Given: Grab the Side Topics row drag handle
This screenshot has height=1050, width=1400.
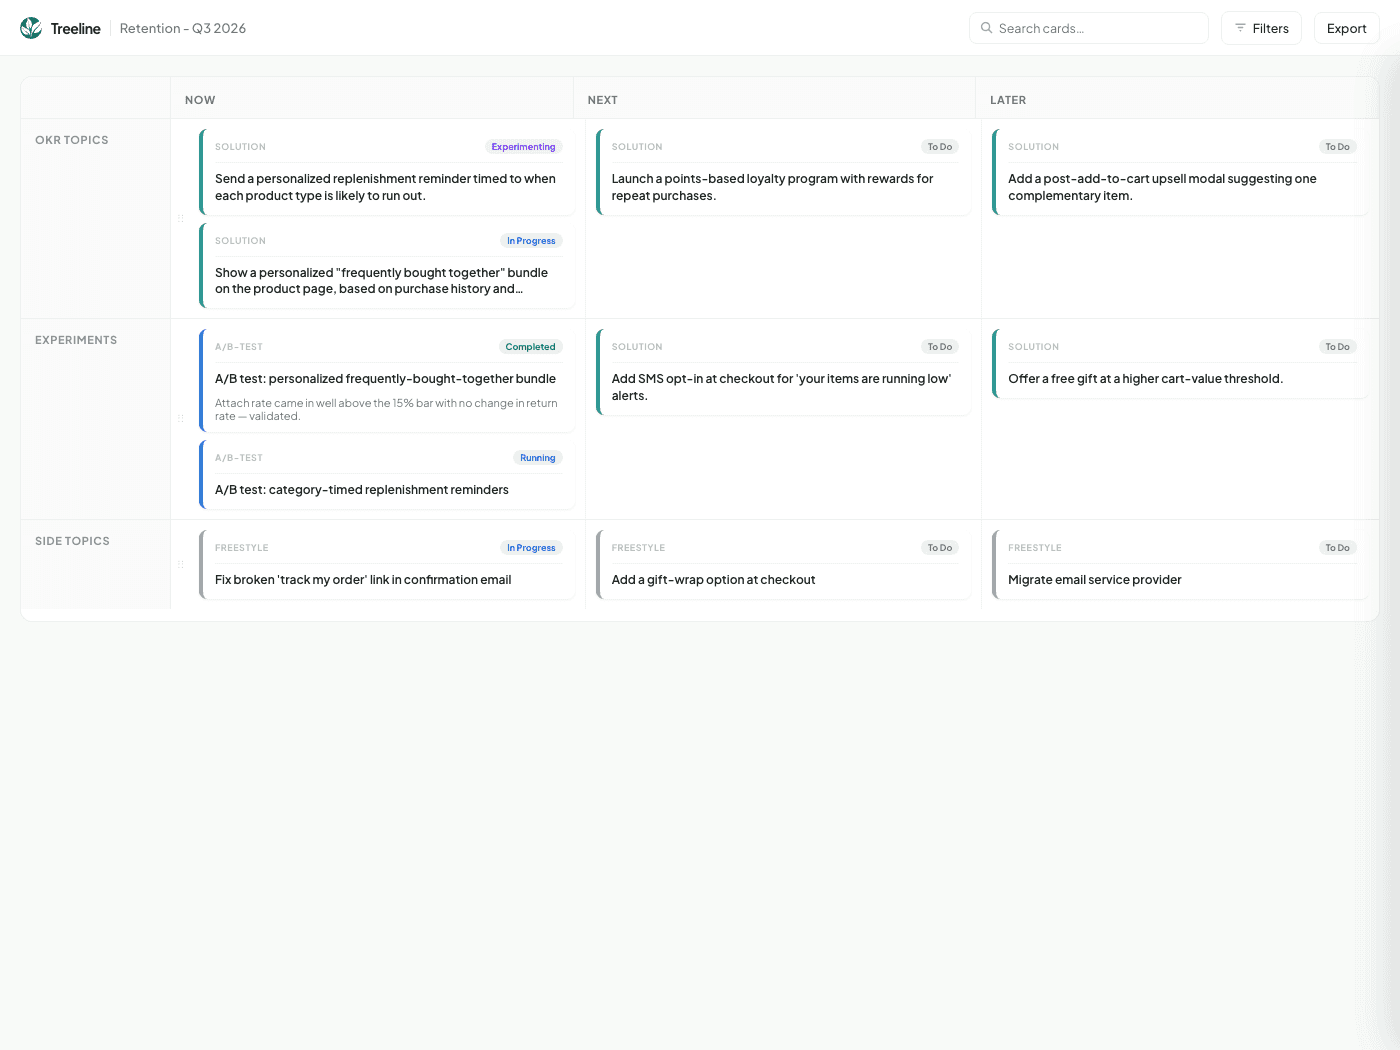Looking at the screenshot, I should 181,564.
